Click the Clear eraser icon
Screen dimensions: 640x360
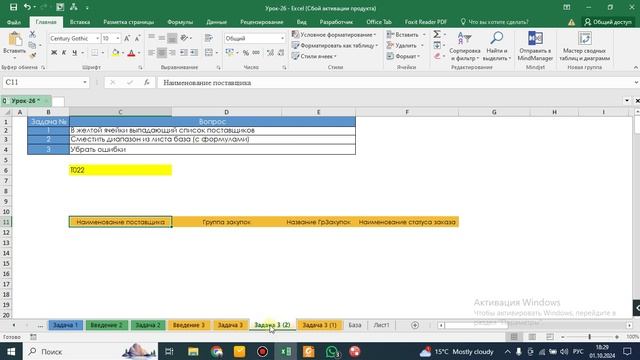[x=437, y=56]
